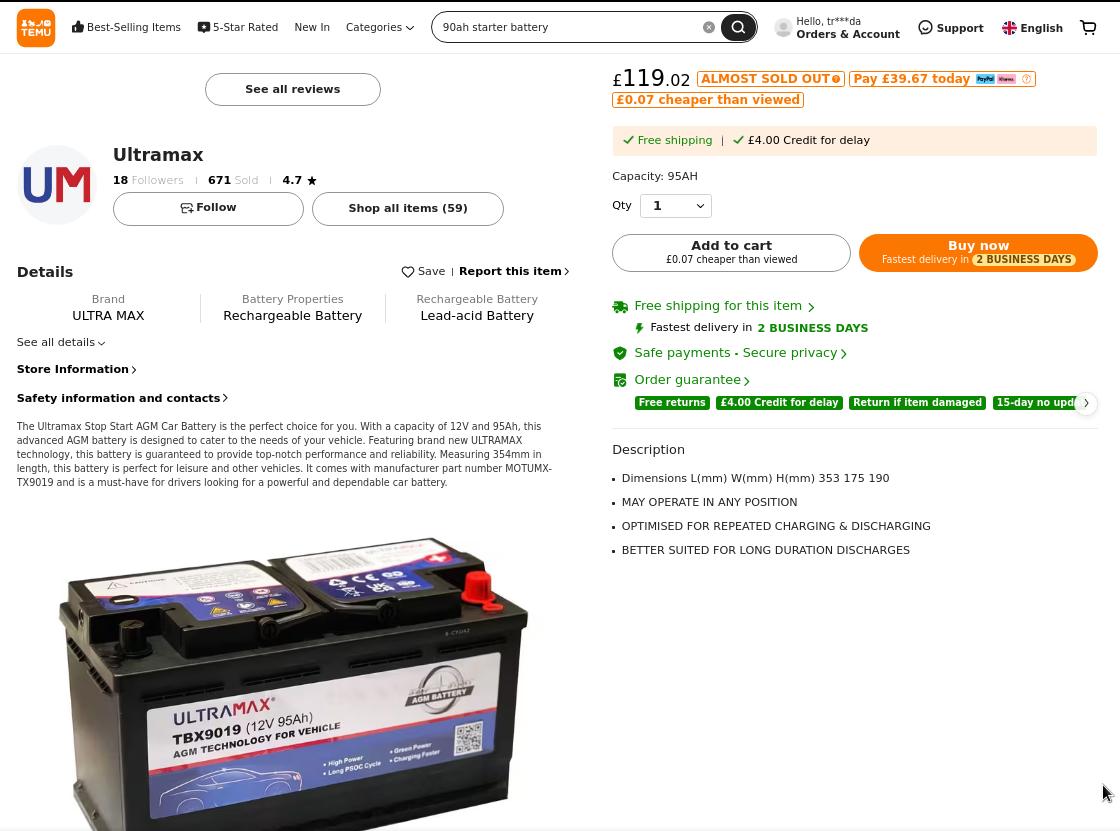Open the user account avatar icon

coord(783,28)
